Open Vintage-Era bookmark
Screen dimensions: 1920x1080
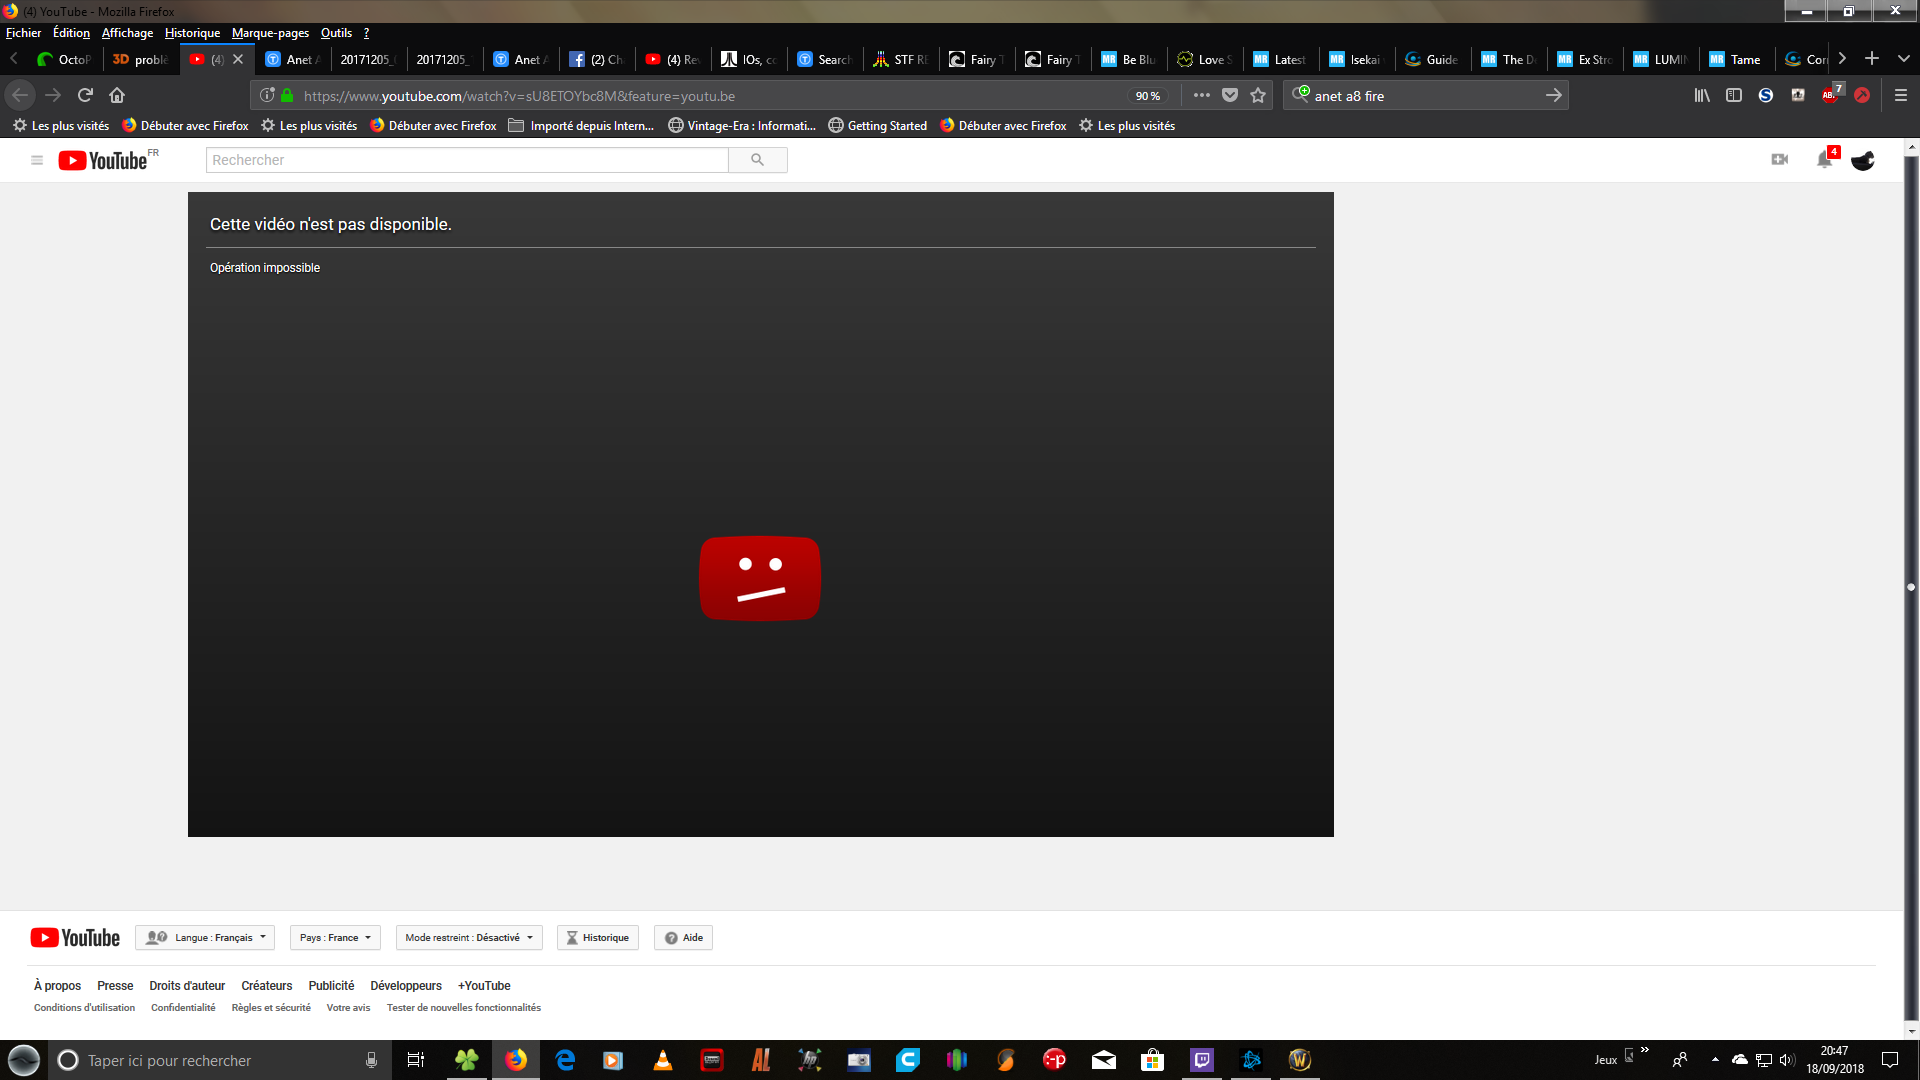[x=742, y=126]
